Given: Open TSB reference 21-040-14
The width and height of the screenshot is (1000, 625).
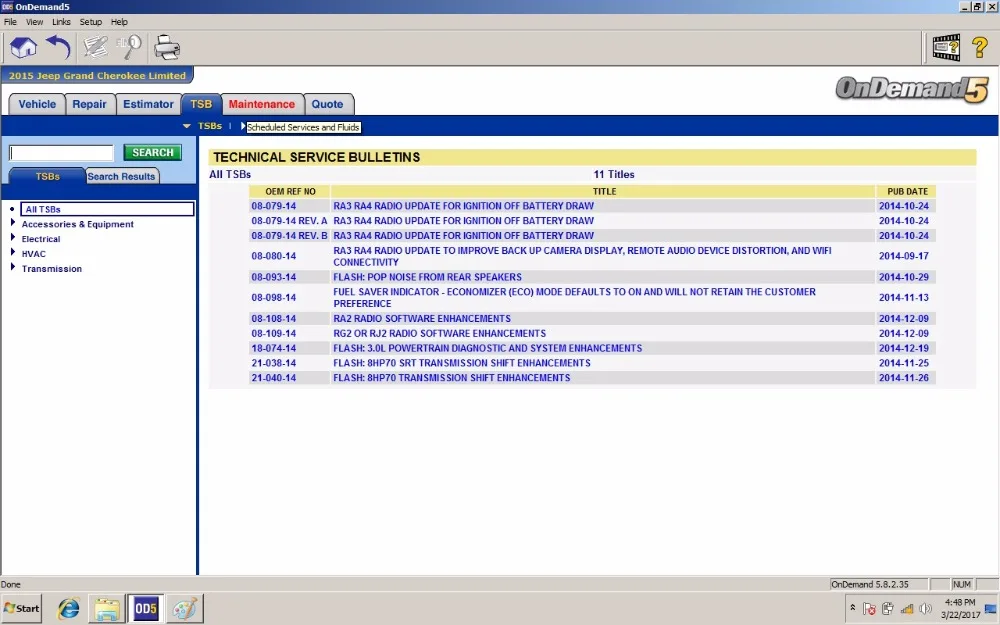Looking at the screenshot, I should [274, 378].
